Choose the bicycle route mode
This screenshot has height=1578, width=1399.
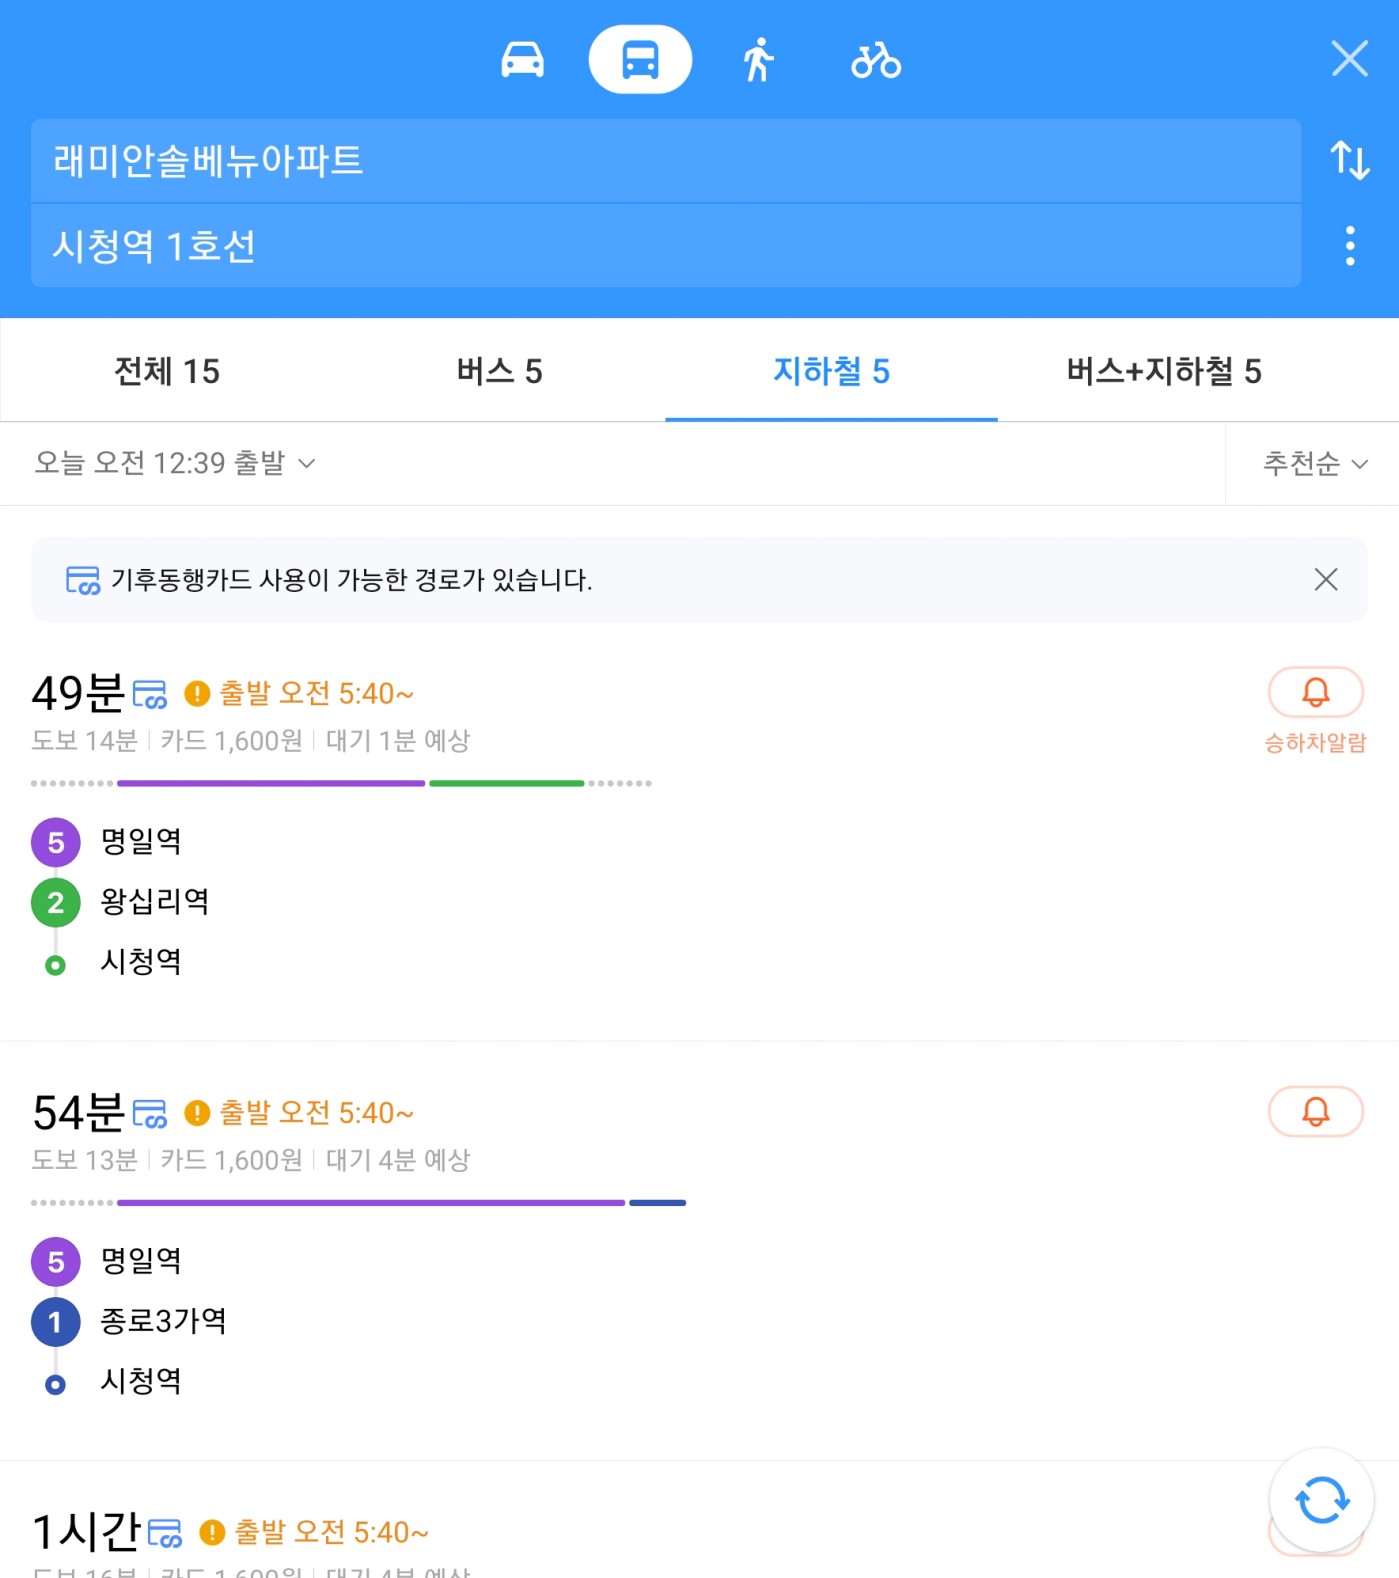876,60
